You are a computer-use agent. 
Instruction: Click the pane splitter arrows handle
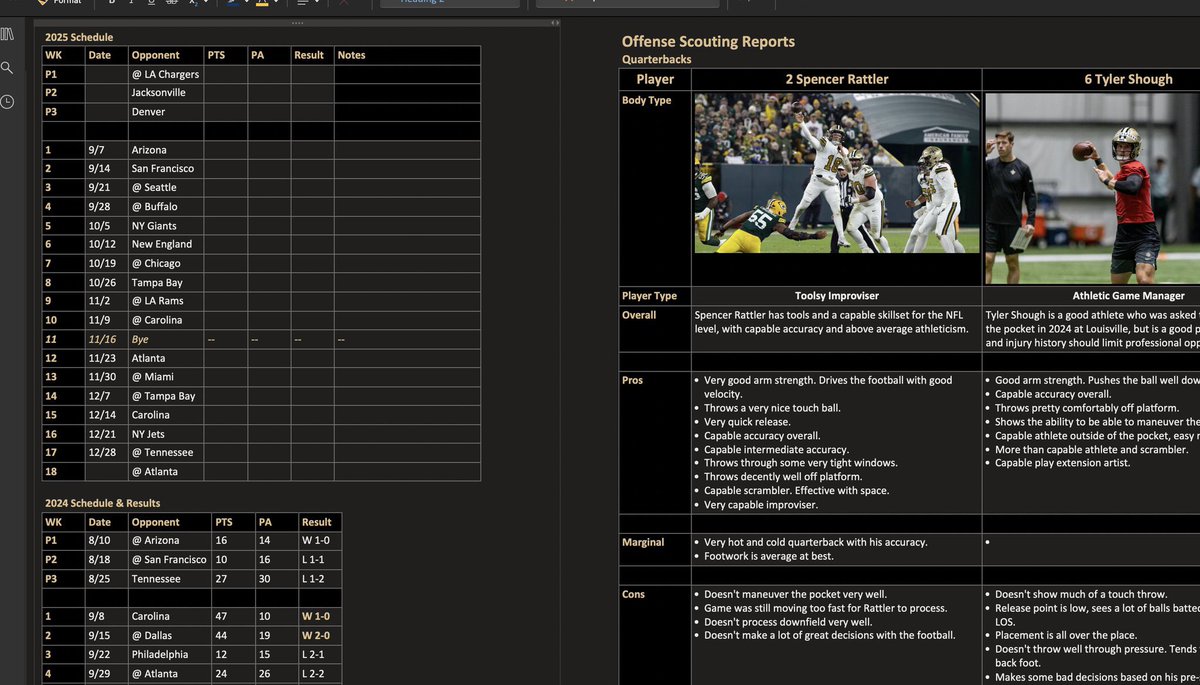[556, 22]
